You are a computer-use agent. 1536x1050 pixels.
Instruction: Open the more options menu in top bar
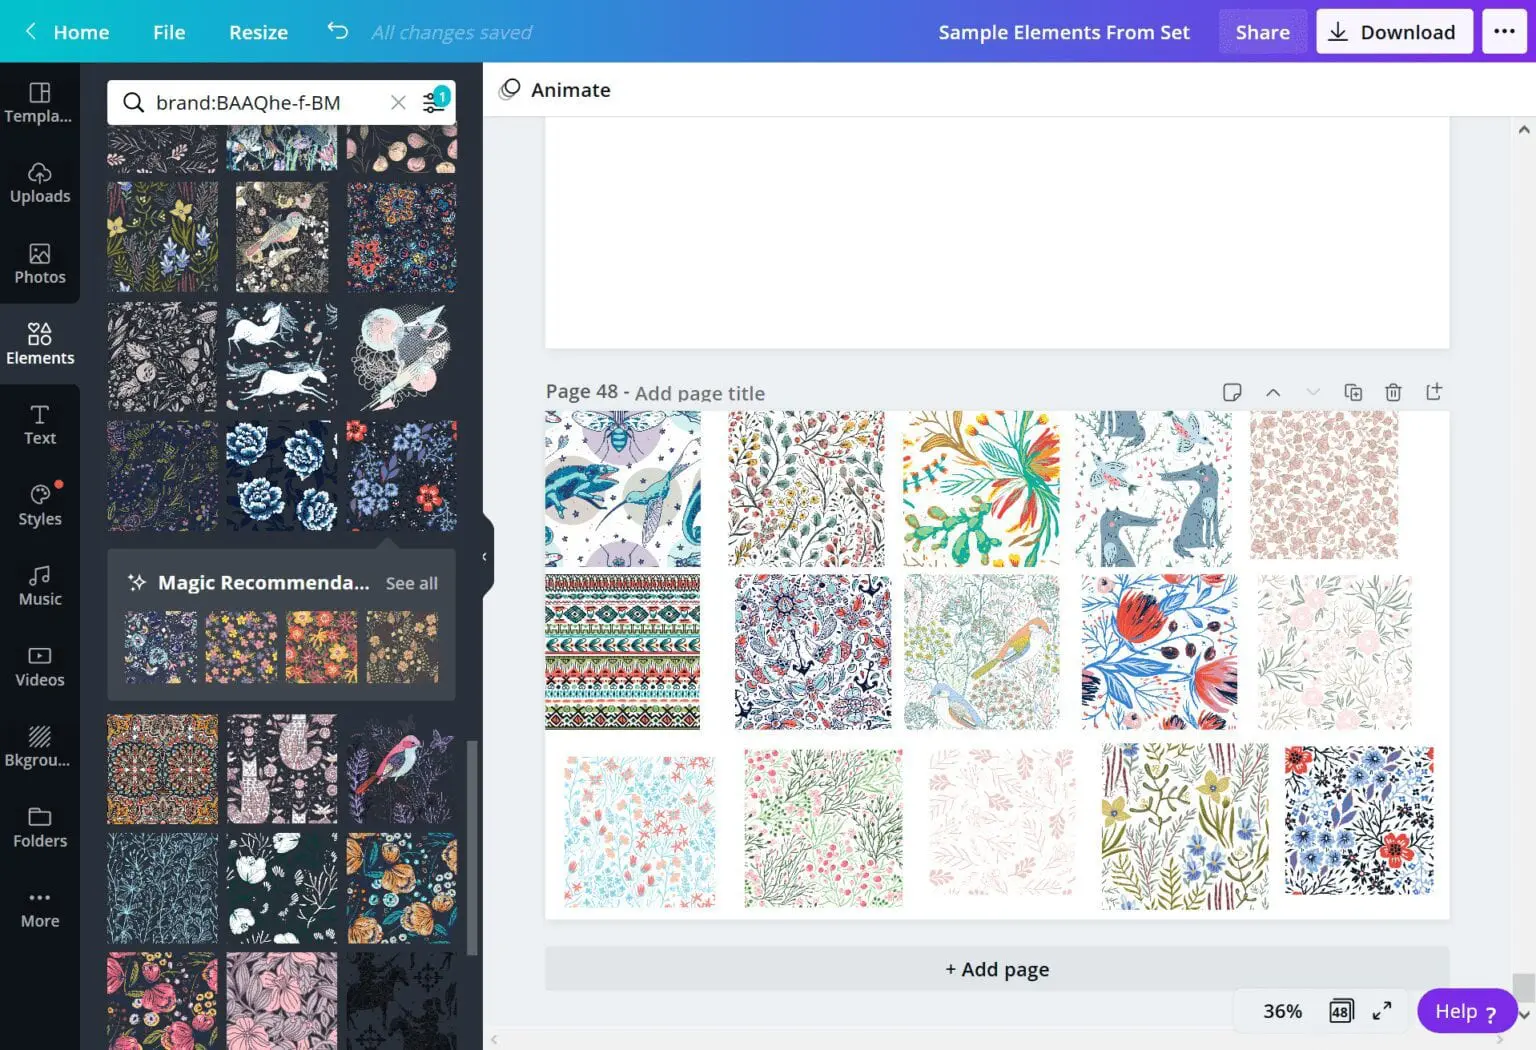tap(1504, 31)
